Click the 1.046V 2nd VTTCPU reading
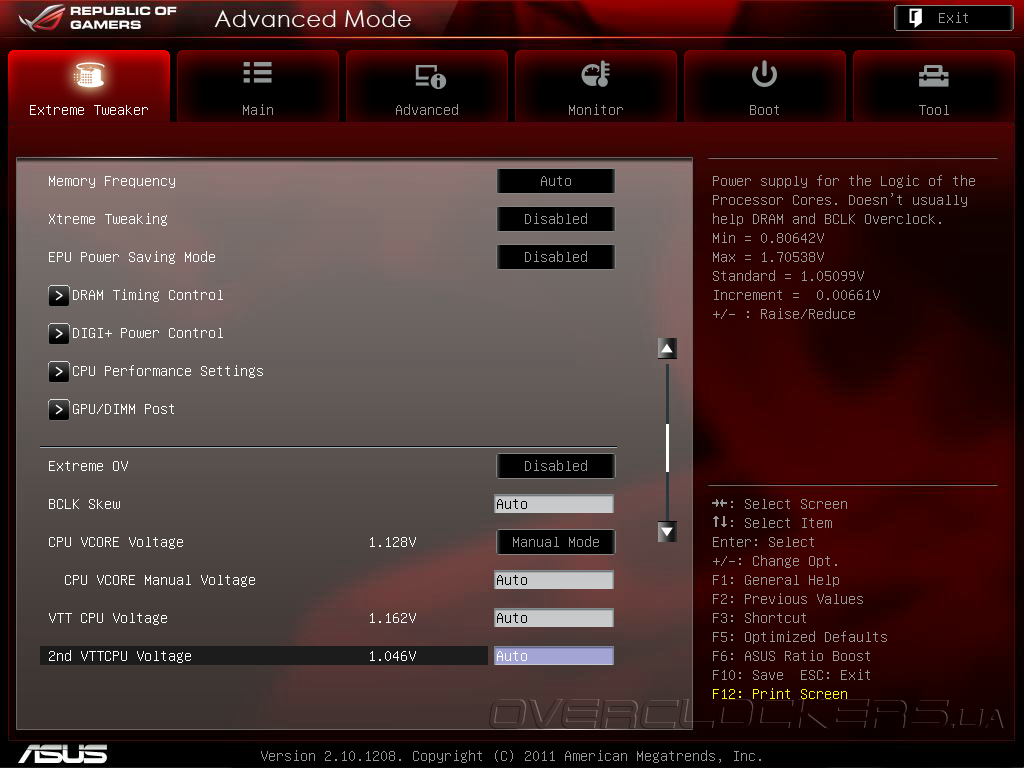Screen dimensions: 1024x768 (x=392, y=656)
